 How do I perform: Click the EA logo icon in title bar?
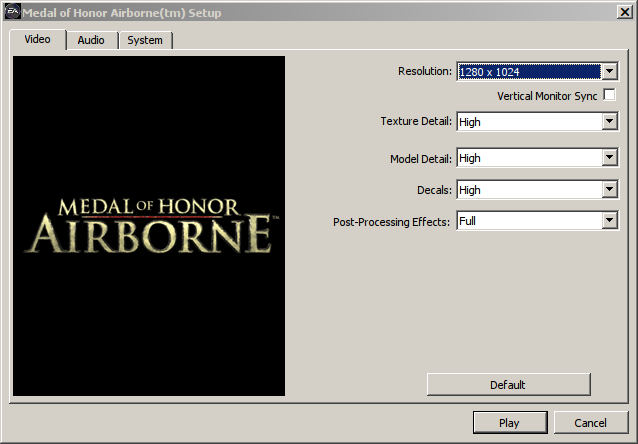pos(12,12)
